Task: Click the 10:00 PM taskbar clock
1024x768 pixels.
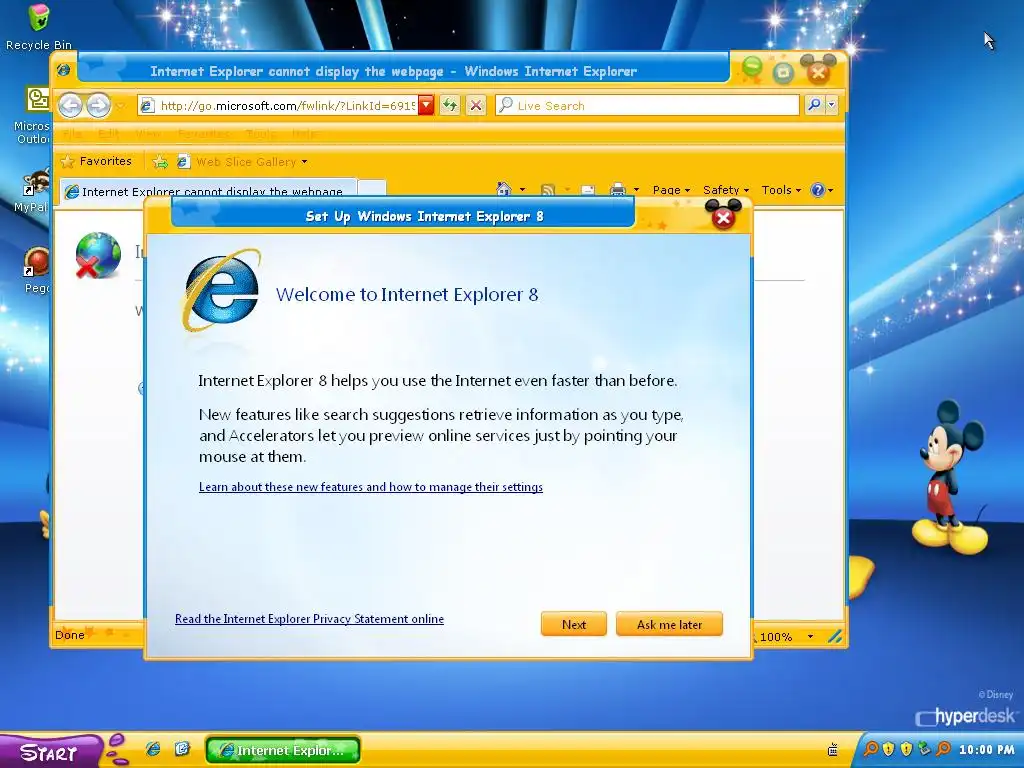Action: click(x=986, y=750)
